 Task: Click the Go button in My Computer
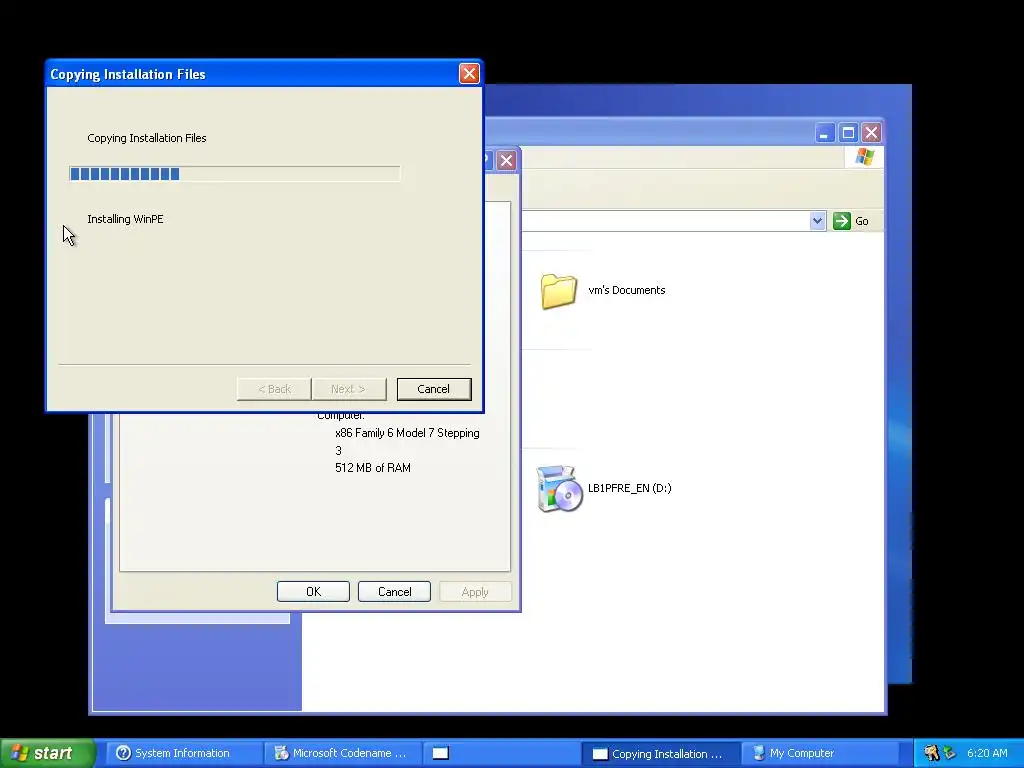pyautogui.click(x=851, y=221)
